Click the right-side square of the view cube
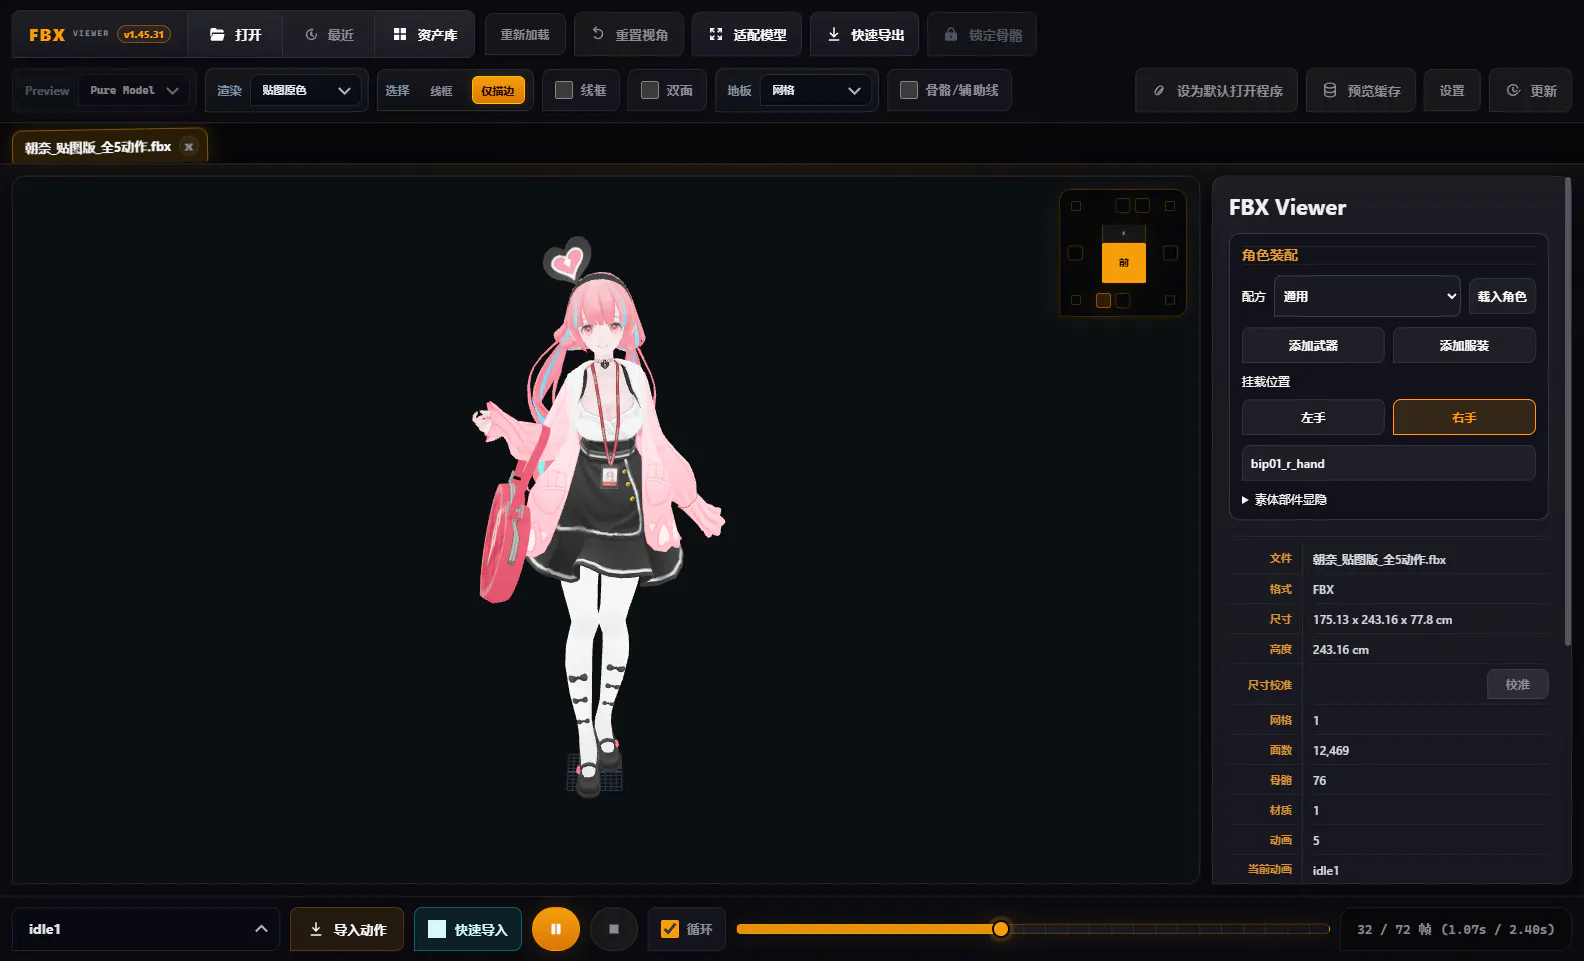1584x961 pixels. (x=1171, y=253)
